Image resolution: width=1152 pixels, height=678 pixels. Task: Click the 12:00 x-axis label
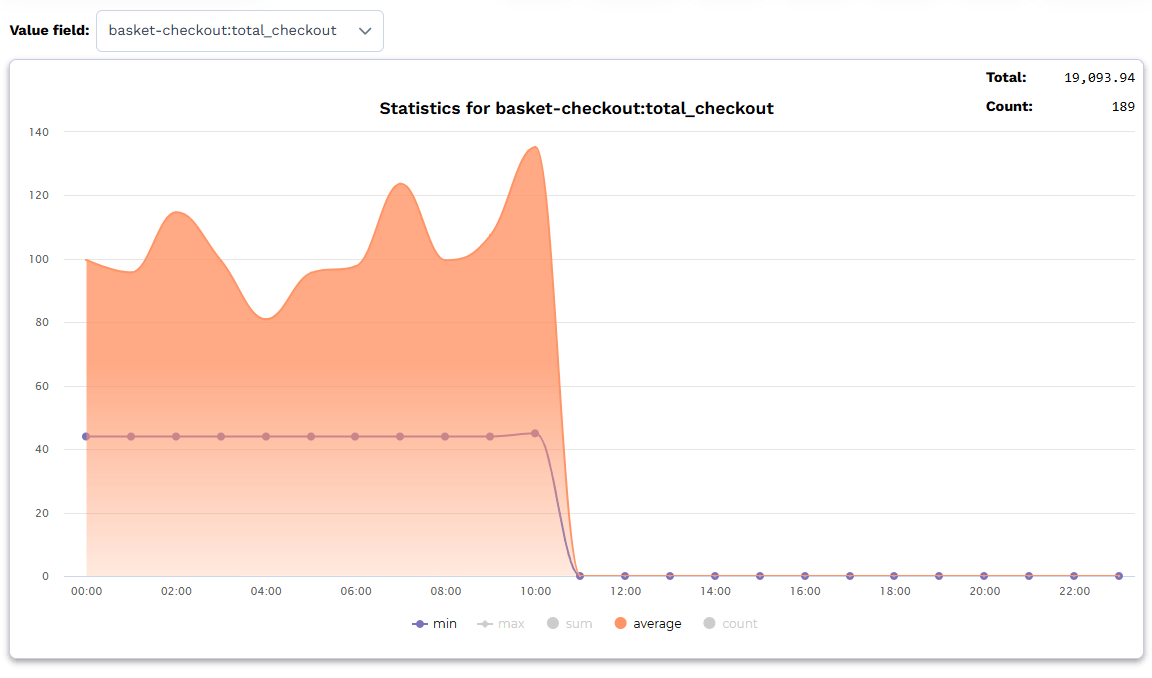coord(625,591)
